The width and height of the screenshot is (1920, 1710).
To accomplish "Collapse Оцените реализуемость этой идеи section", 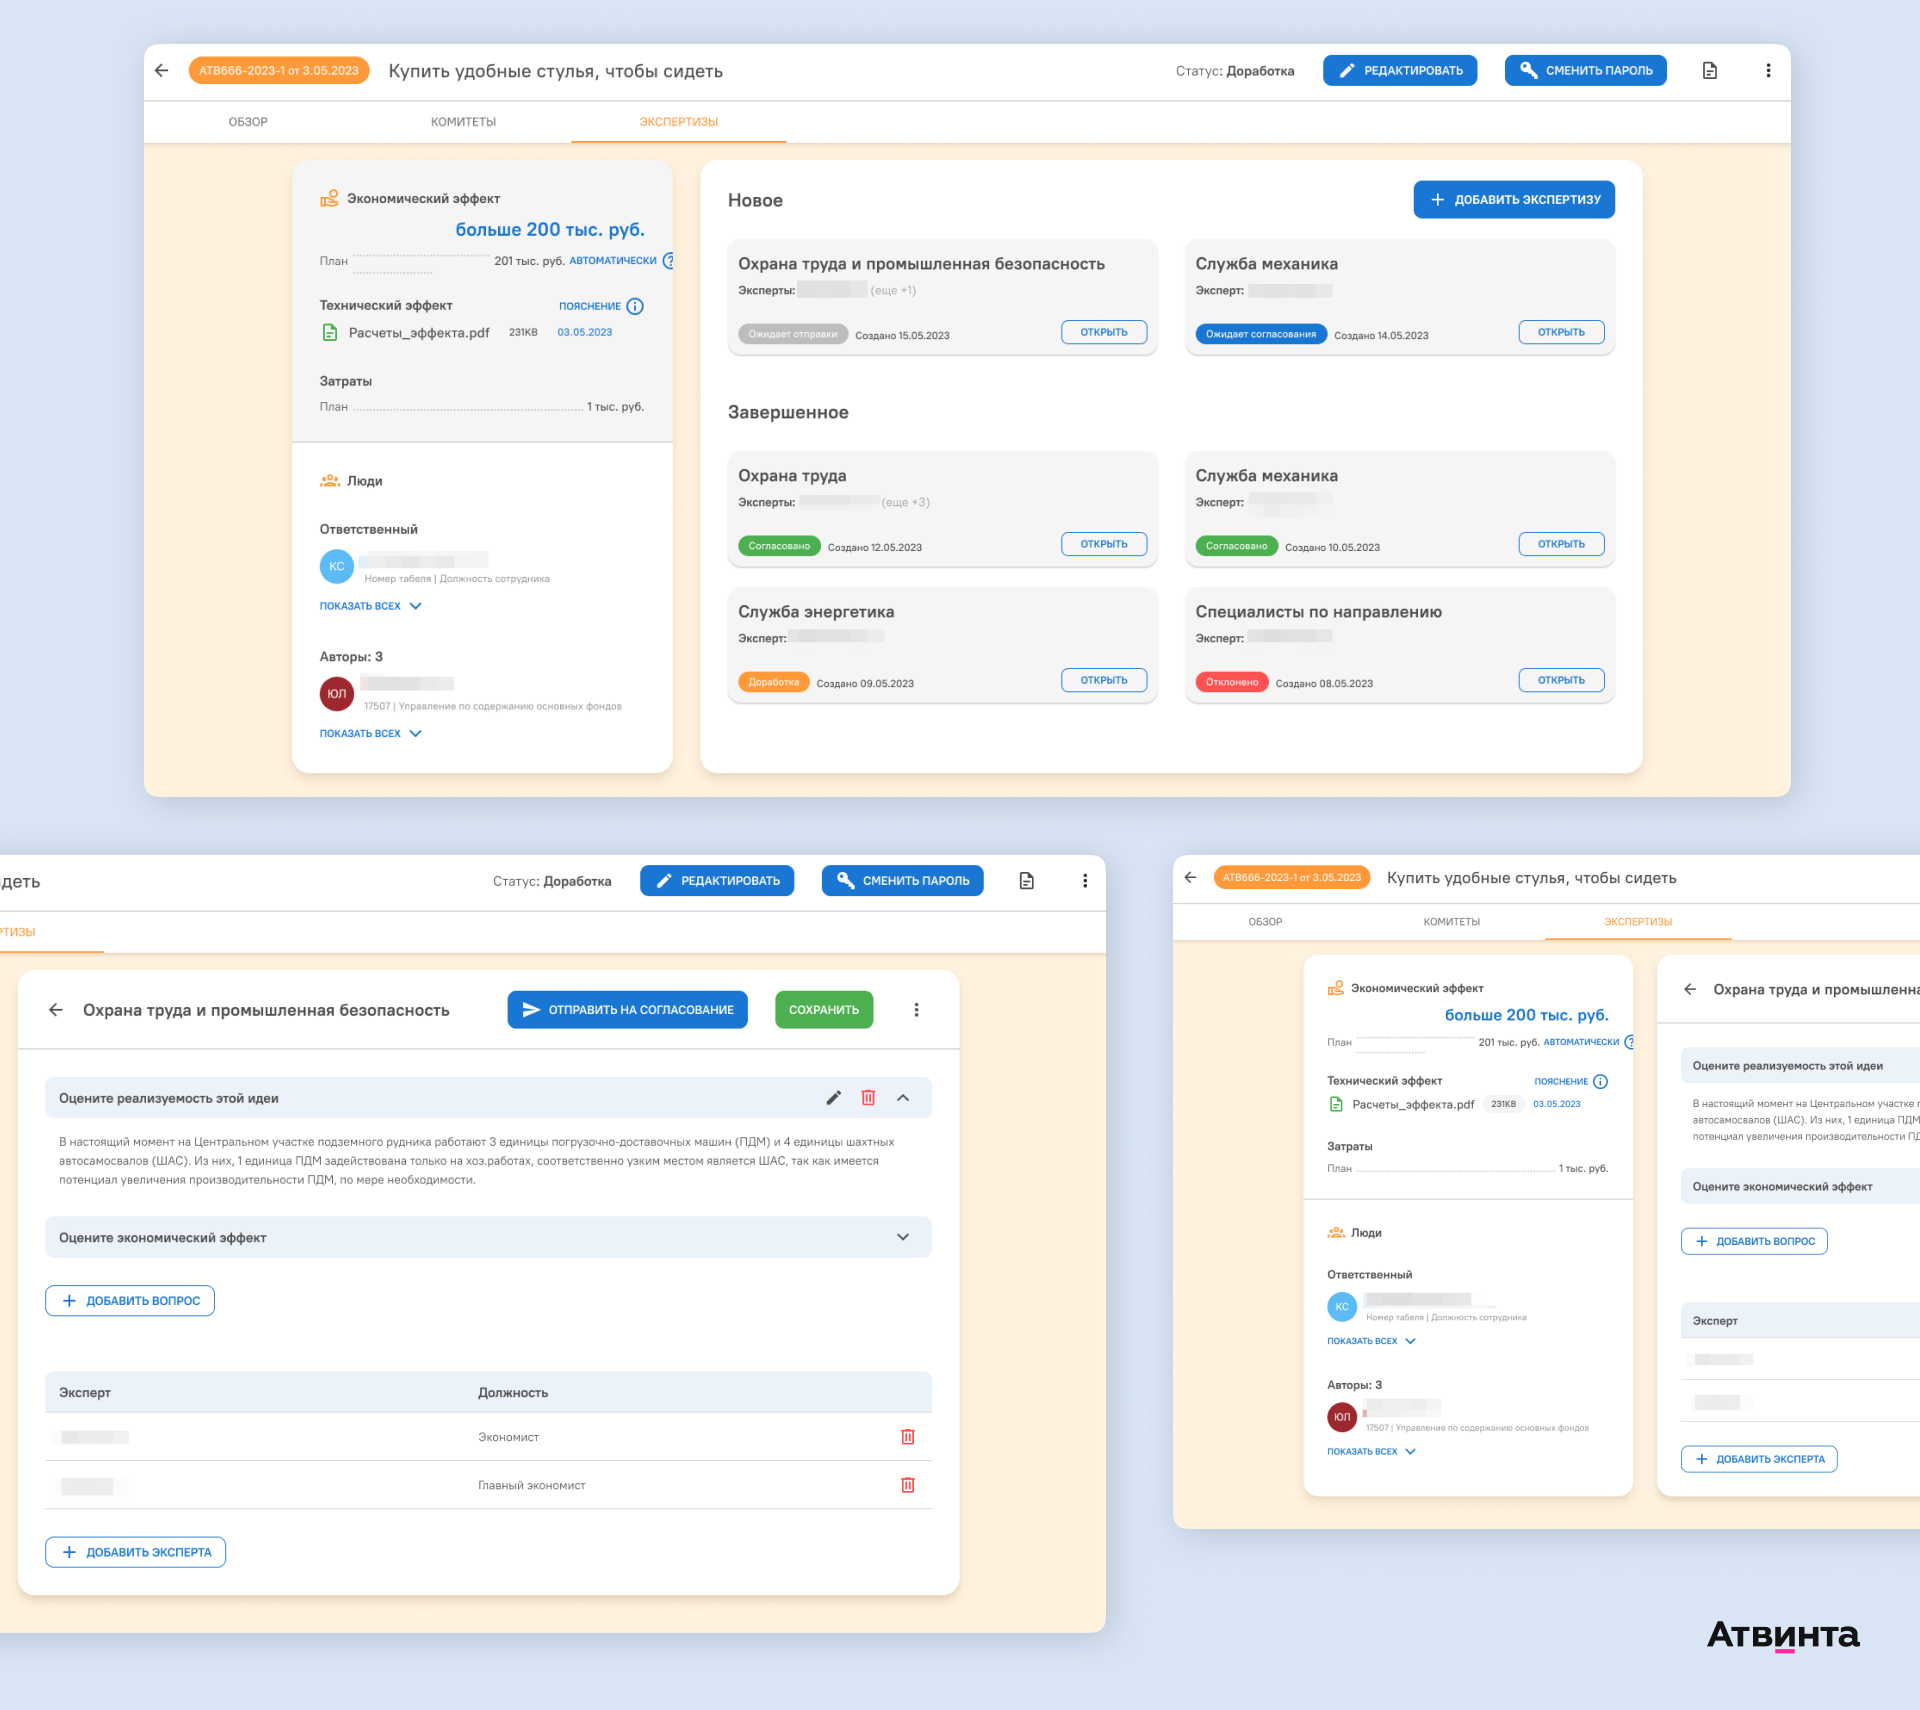I will [903, 1098].
